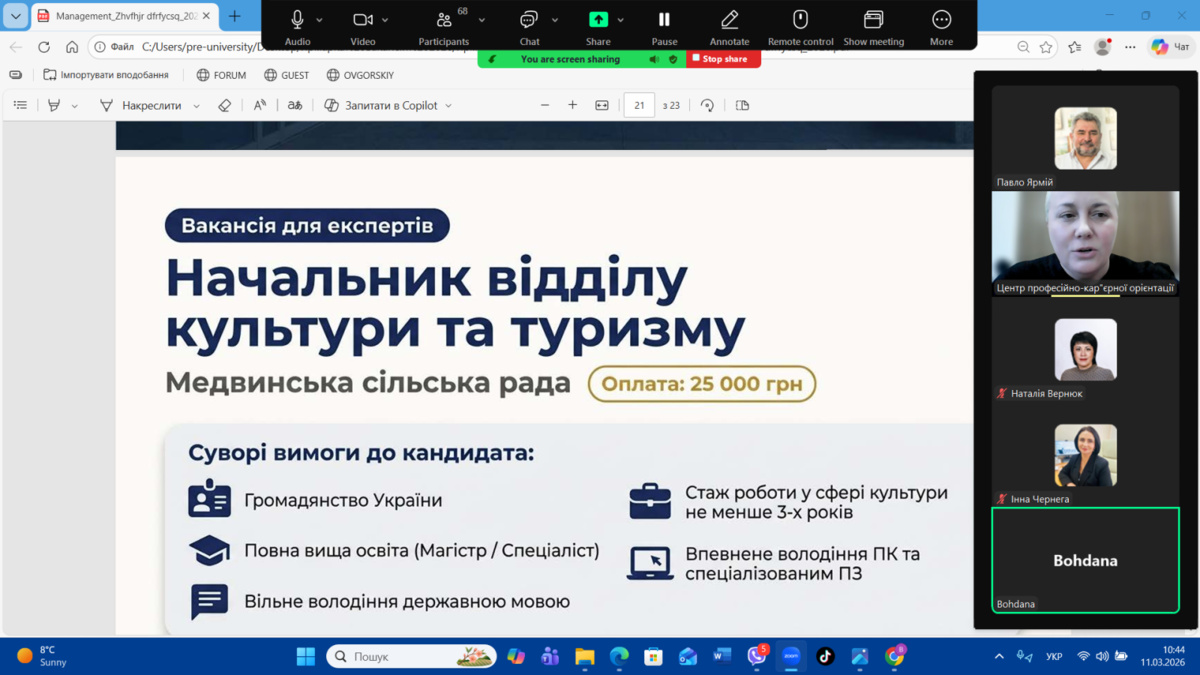Open the FORUM bookmark
The width and height of the screenshot is (1200, 675).
click(221, 75)
